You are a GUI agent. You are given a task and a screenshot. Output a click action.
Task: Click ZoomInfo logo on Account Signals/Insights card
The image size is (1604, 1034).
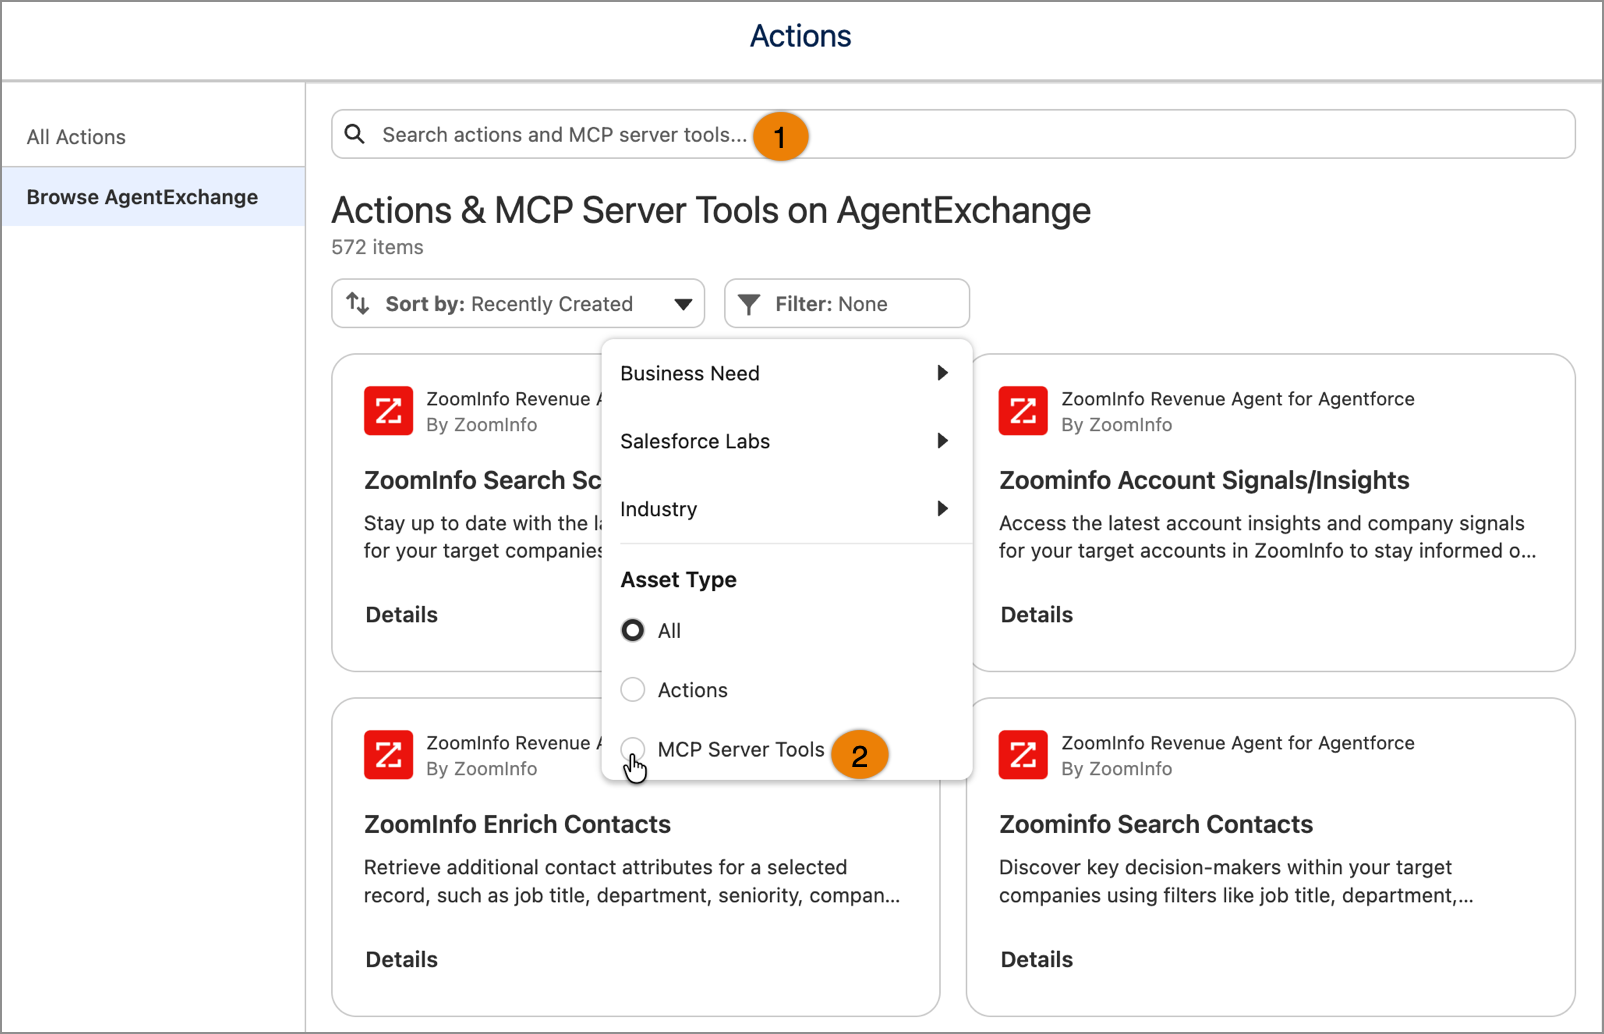tap(1023, 411)
